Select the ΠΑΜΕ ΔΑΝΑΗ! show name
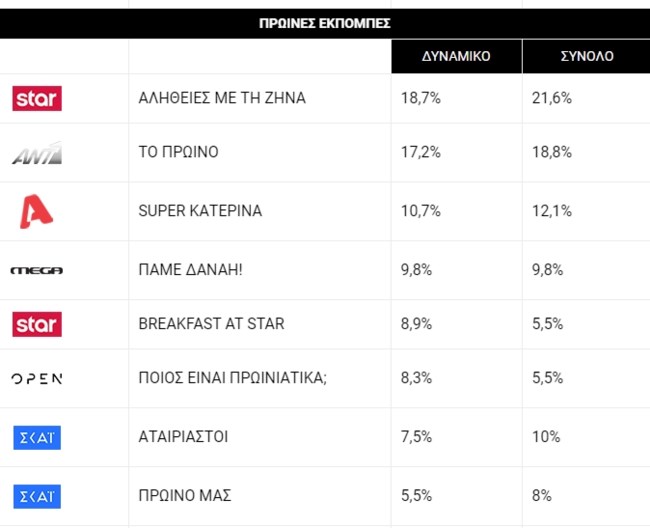Screen dimensions: 650x528 pos(190,270)
